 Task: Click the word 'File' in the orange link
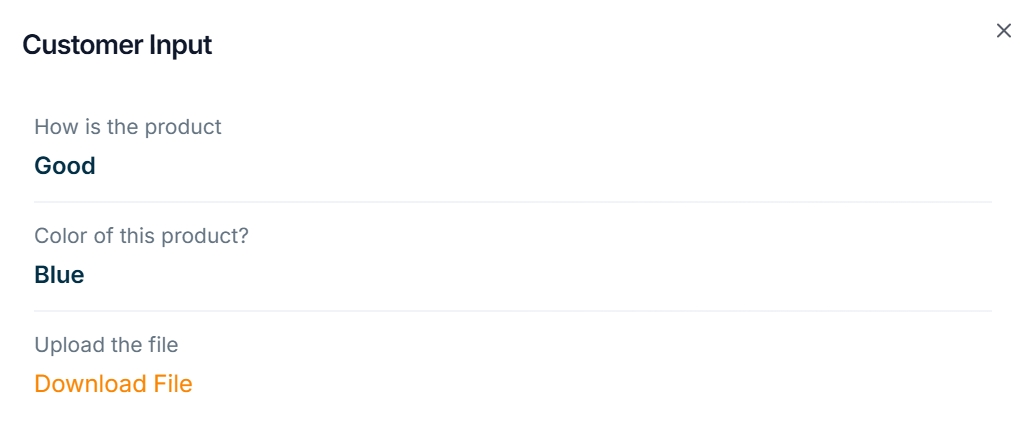point(172,384)
